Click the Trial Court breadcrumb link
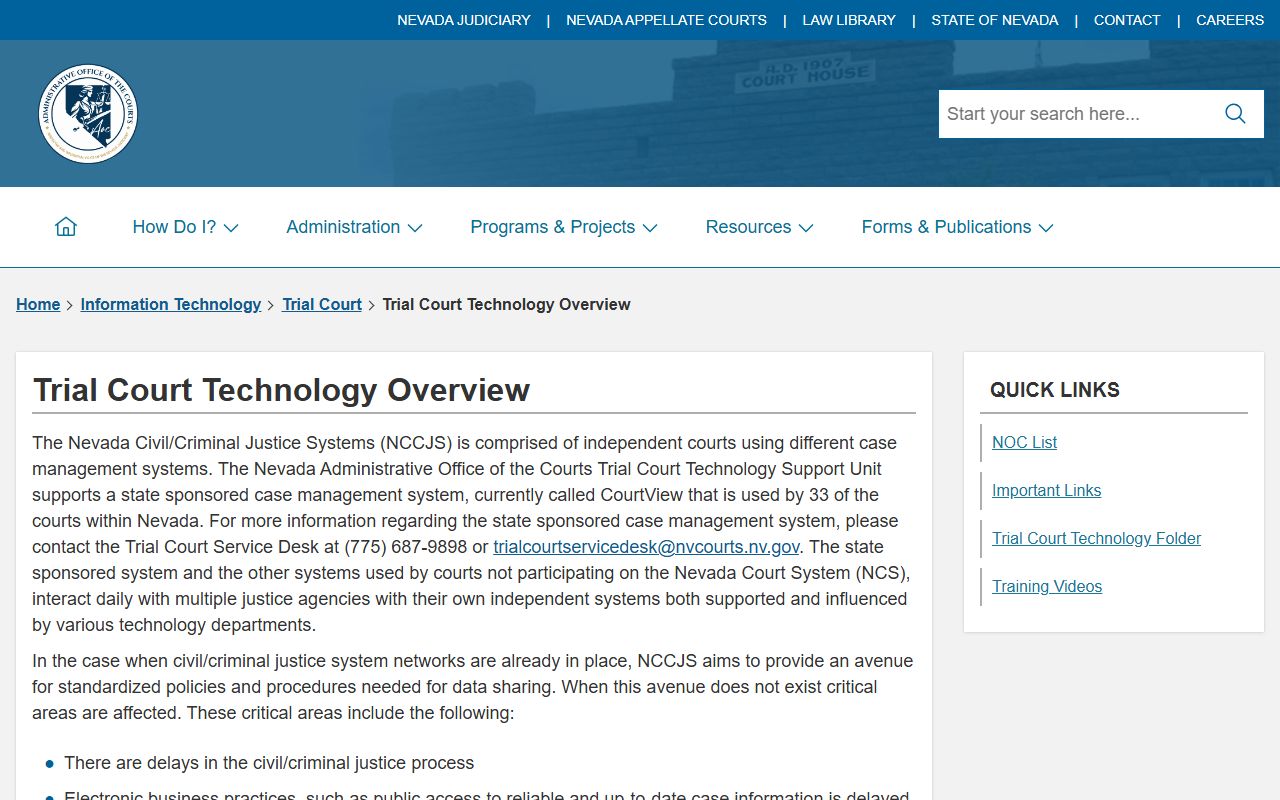This screenshot has height=800, width=1280. point(322,304)
